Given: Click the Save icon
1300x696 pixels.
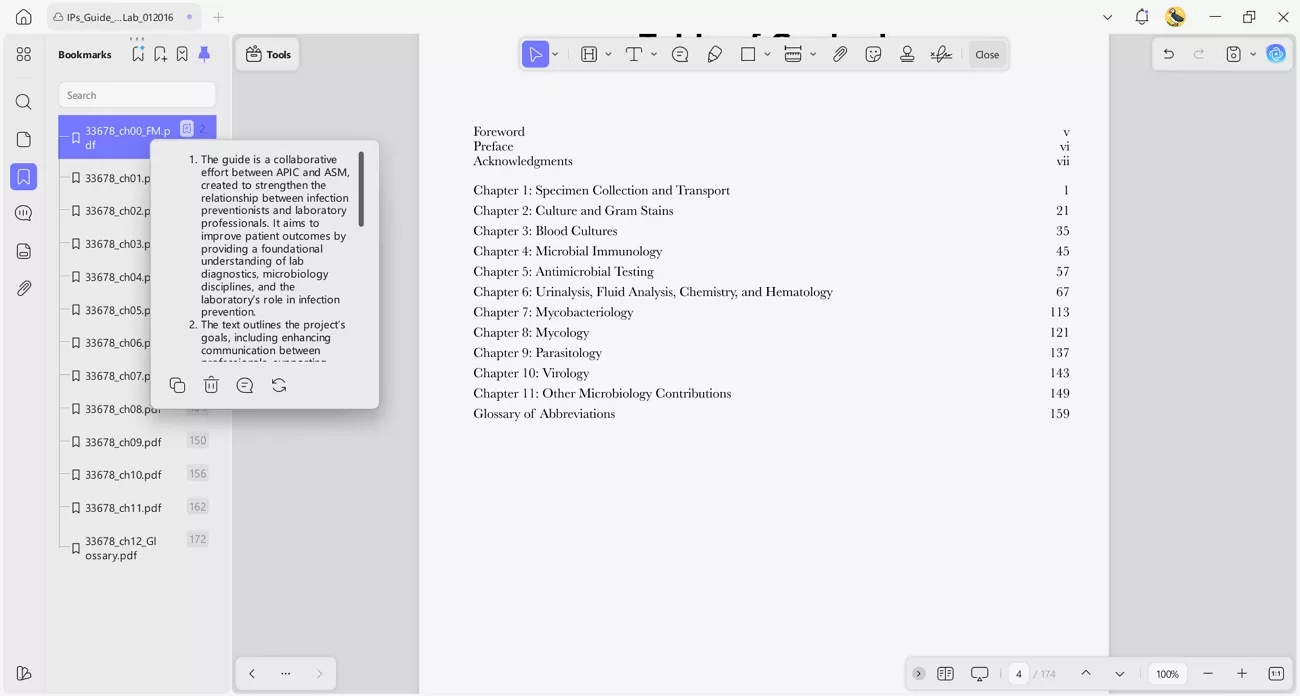Looking at the screenshot, I should [x=1234, y=54].
